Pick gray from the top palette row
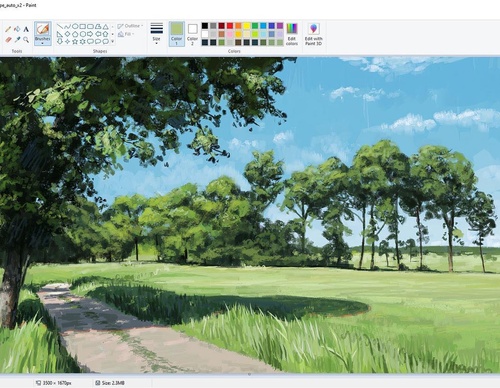This screenshot has width=500, height=388. pyautogui.click(x=213, y=26)
